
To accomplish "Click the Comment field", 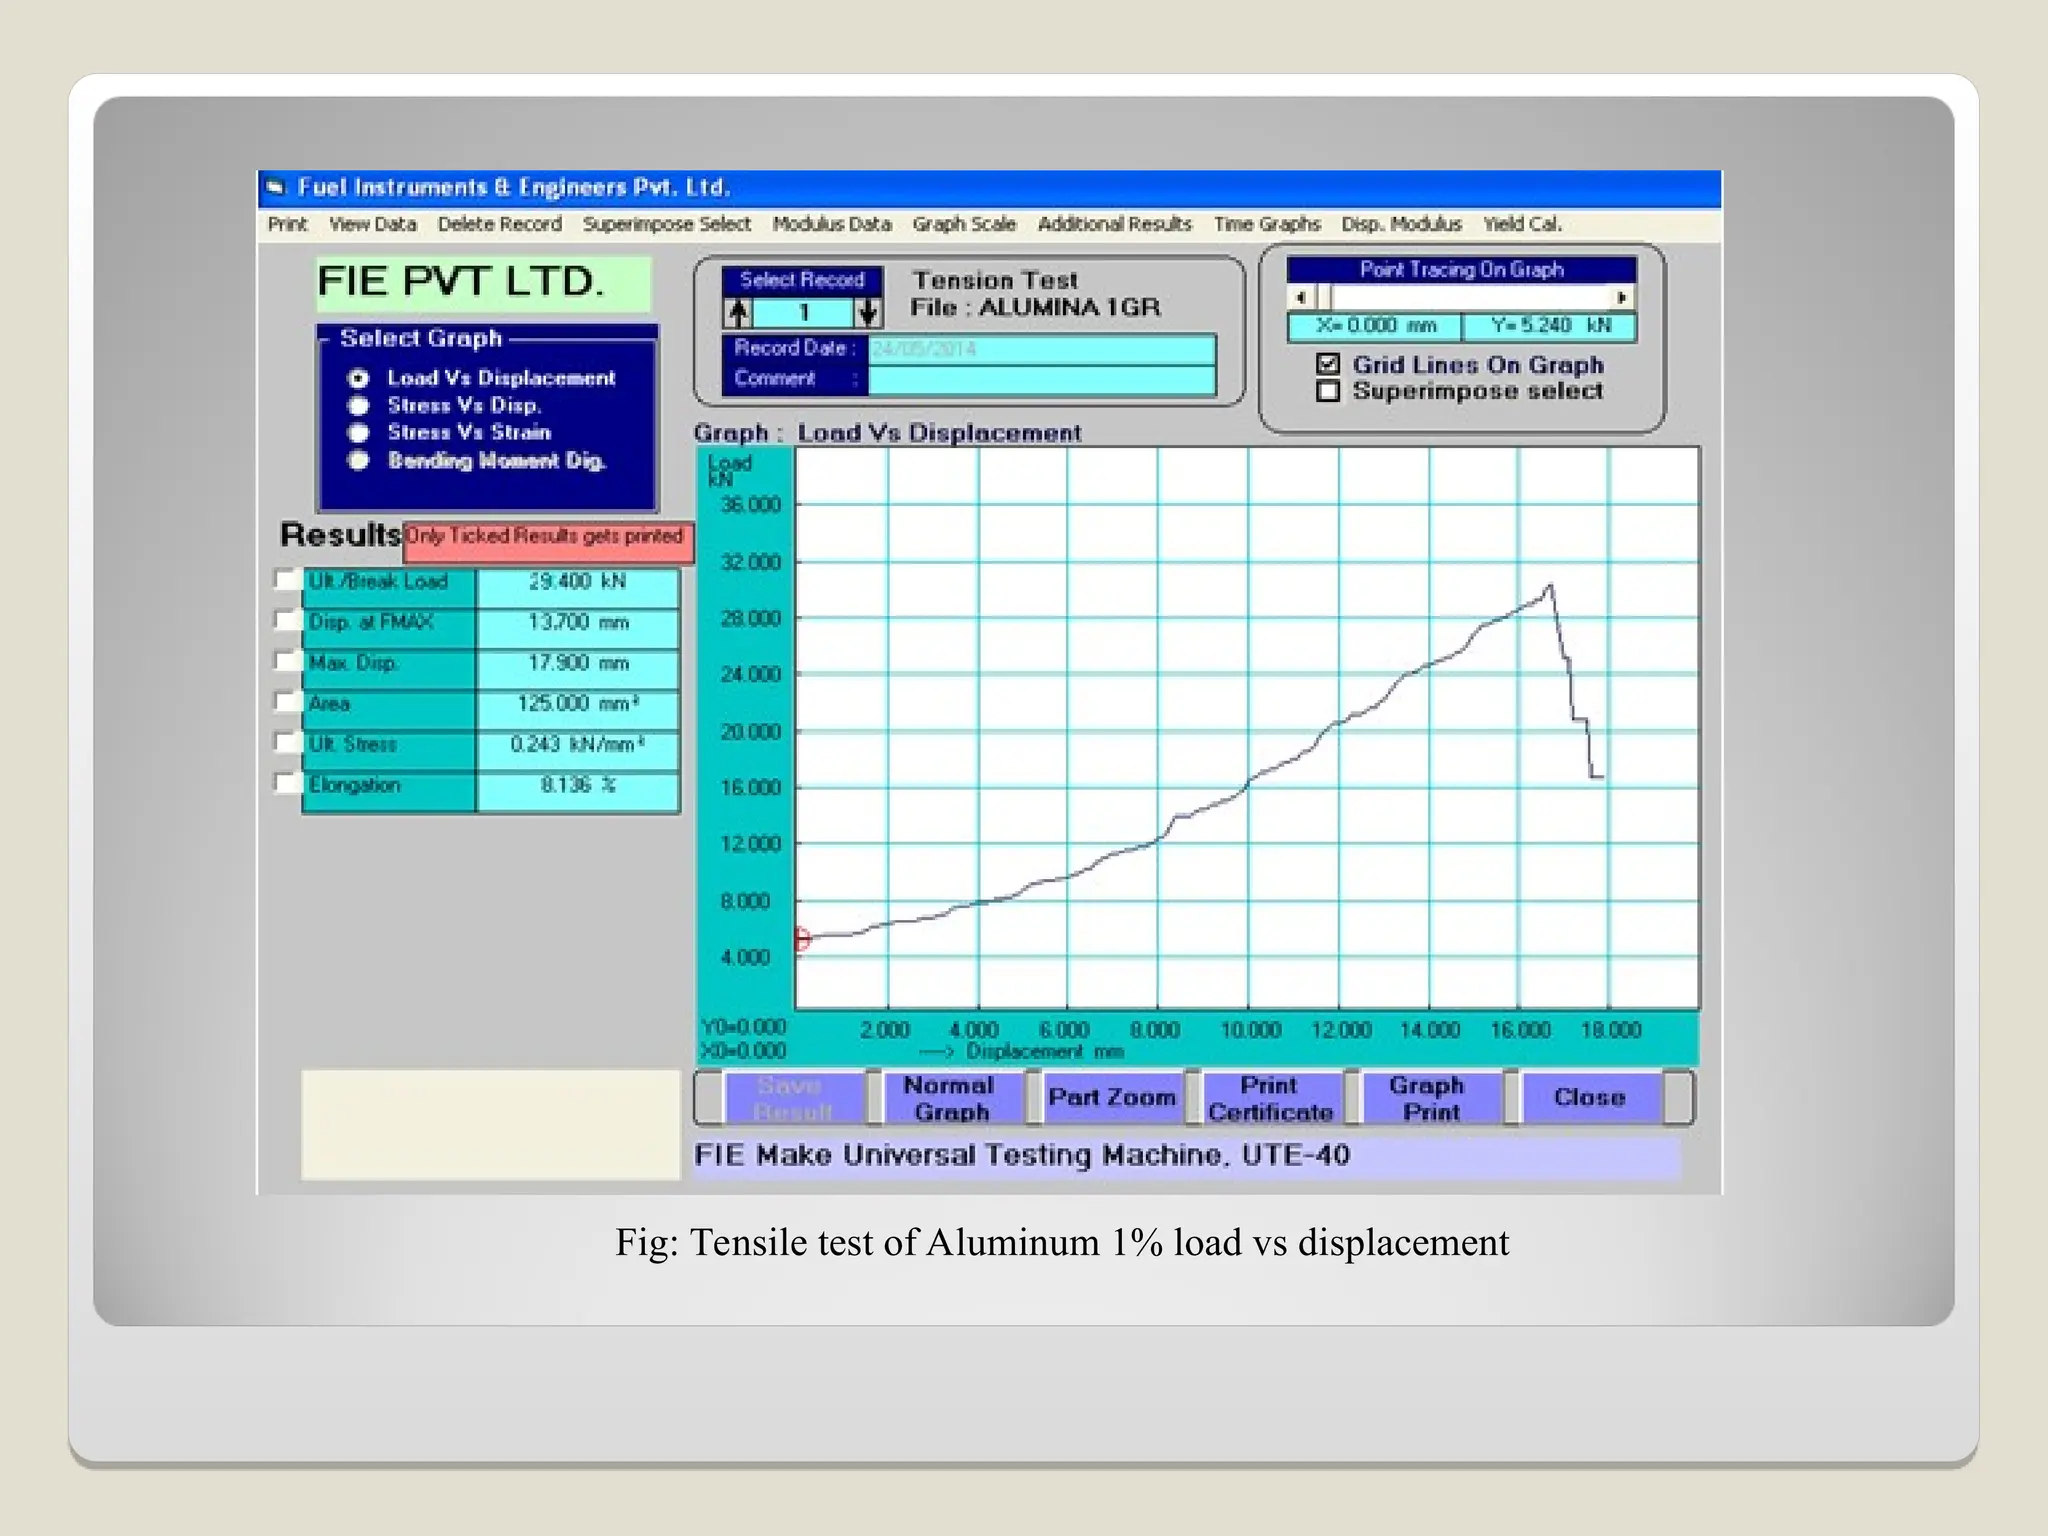I will click(x=1042, y=379).
